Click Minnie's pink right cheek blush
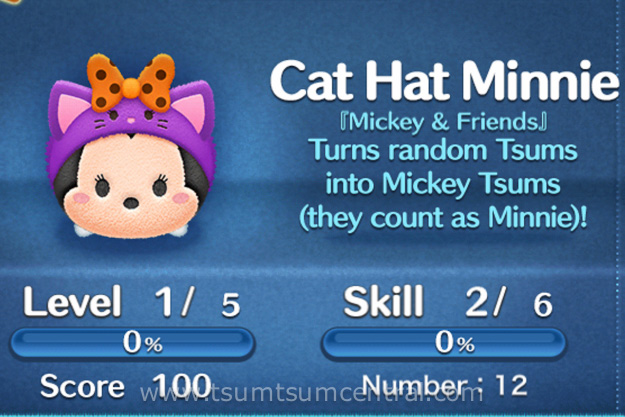Image resolution: width=625 pixels, height=417 pixels. (x=181, y=198)
